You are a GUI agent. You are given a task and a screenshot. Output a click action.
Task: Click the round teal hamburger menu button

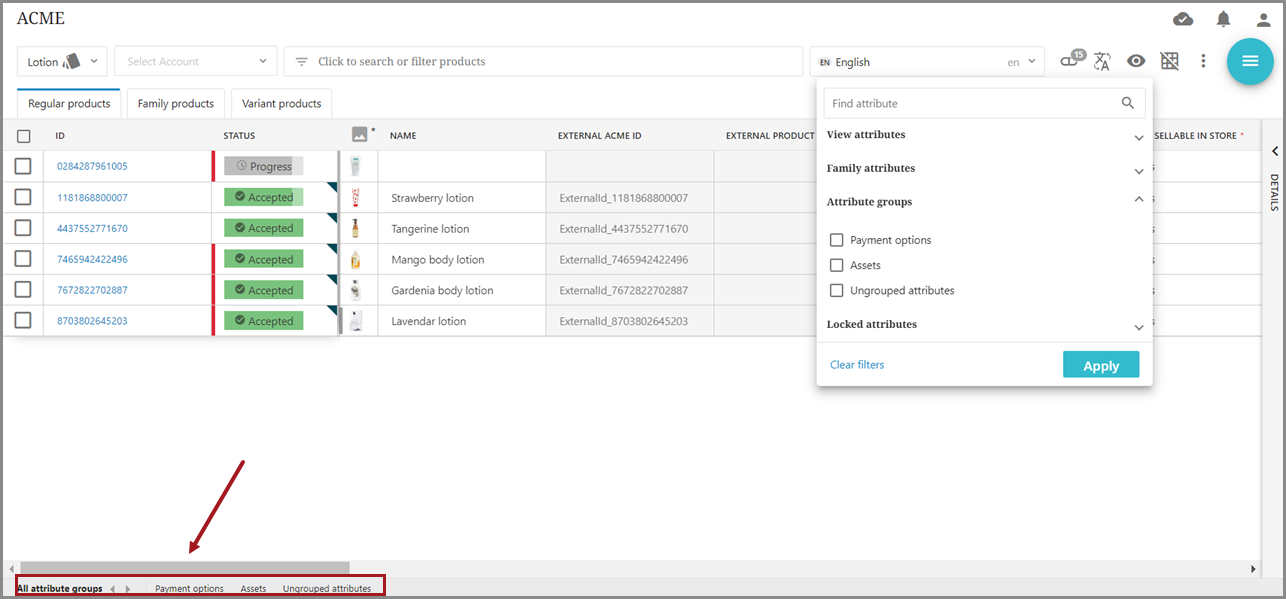pos(1250,61)
